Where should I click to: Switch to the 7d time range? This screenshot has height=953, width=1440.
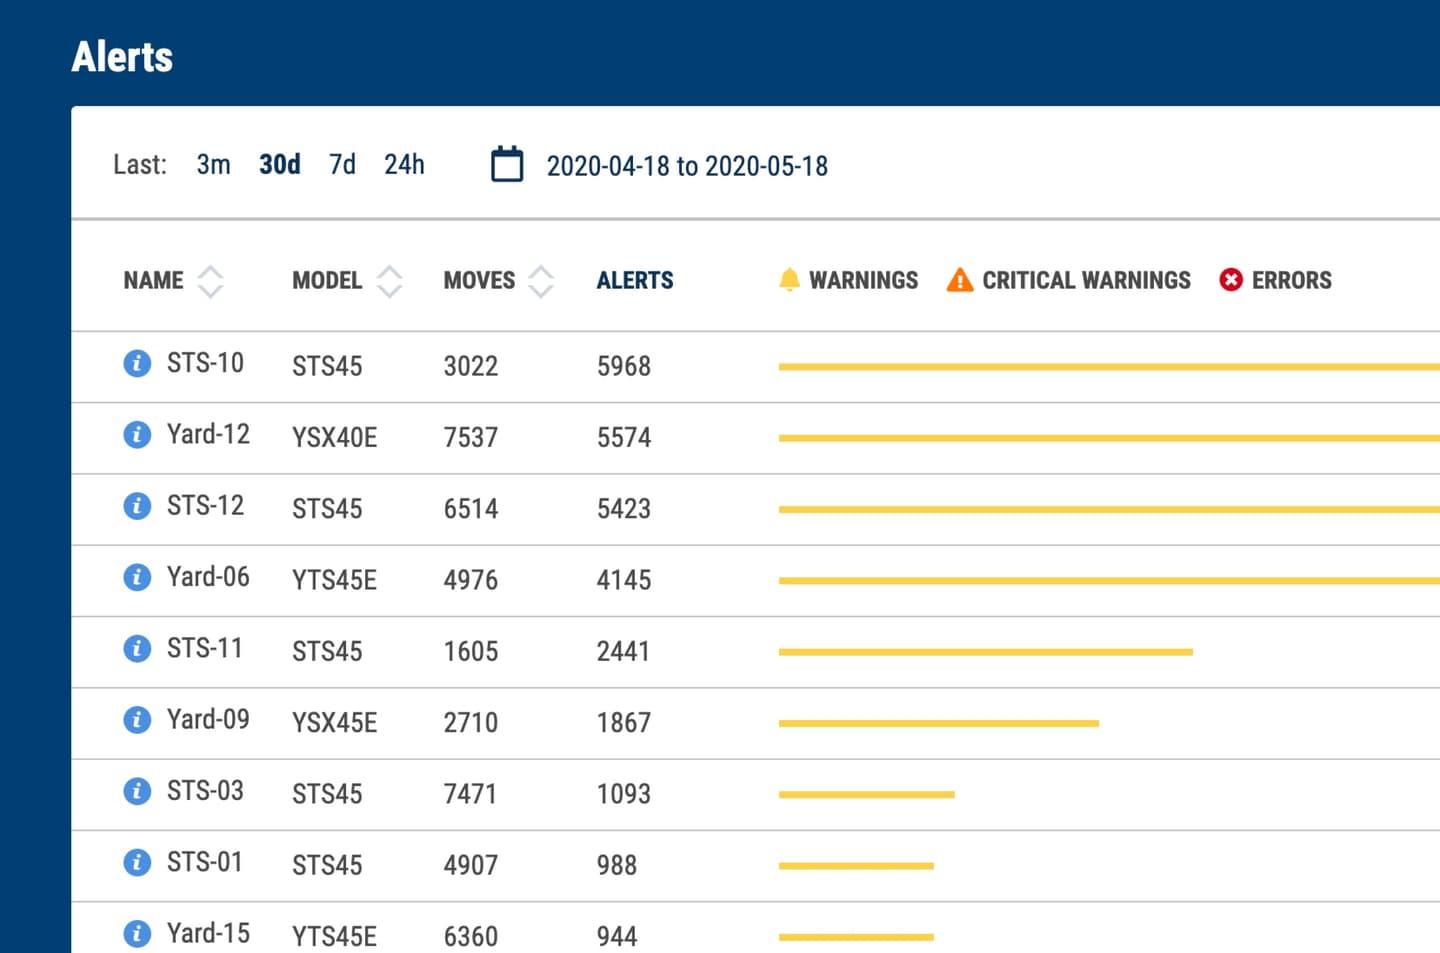click(342, 165)
